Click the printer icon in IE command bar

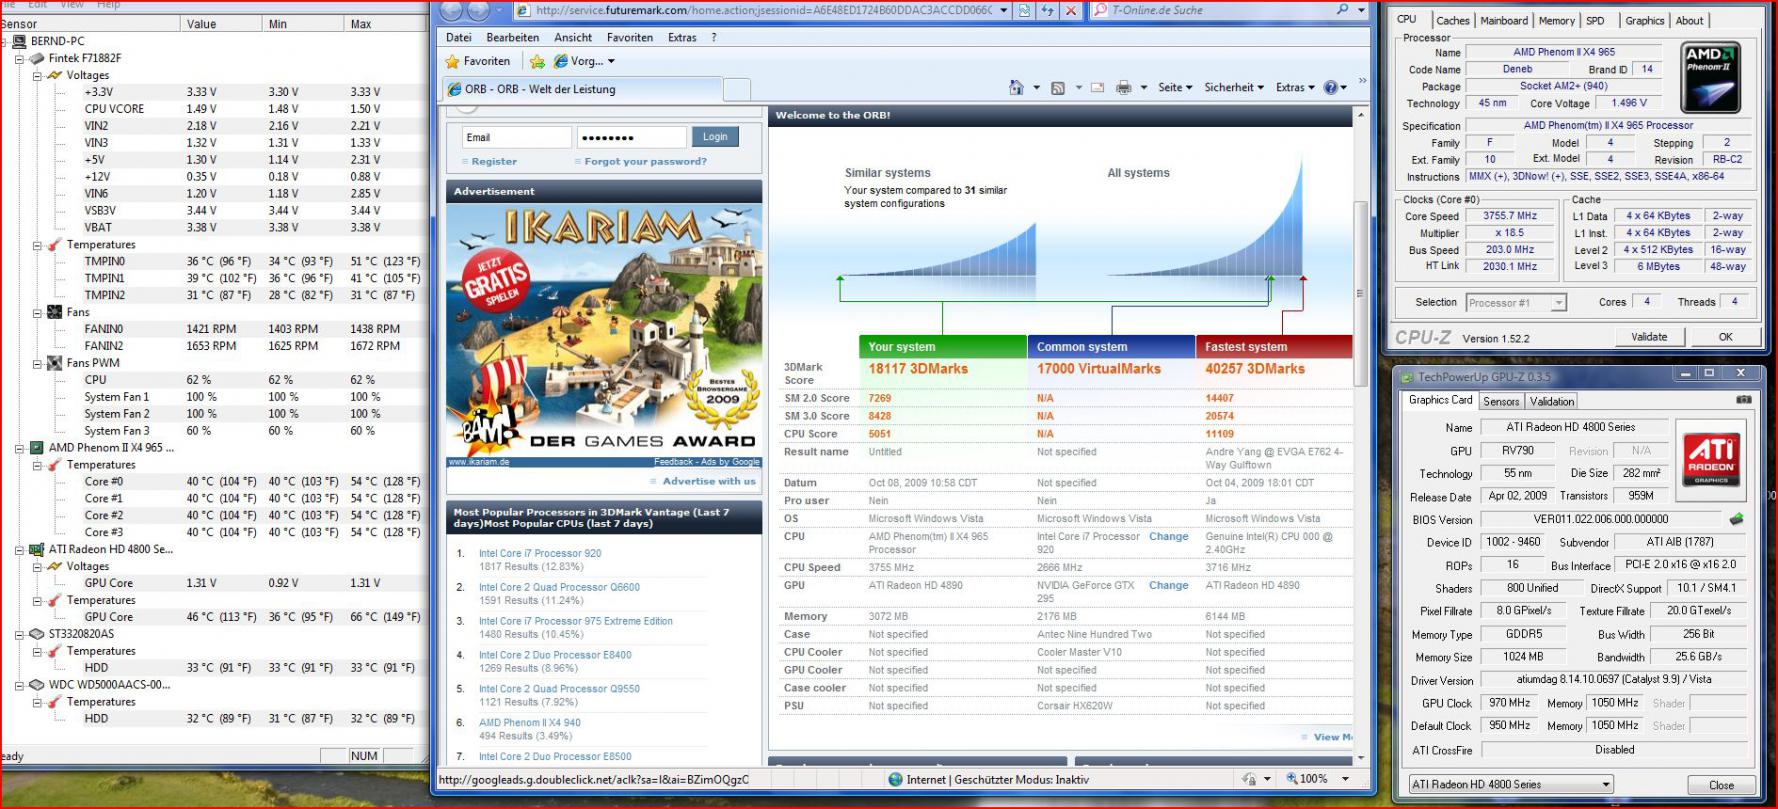pyautogui.click(x=1124, y=88)
